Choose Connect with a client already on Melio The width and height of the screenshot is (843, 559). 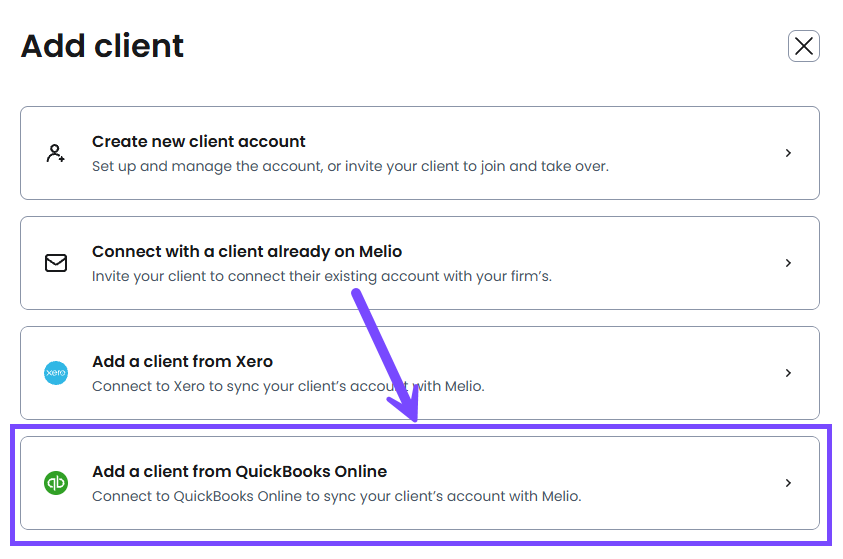(247, 251)
